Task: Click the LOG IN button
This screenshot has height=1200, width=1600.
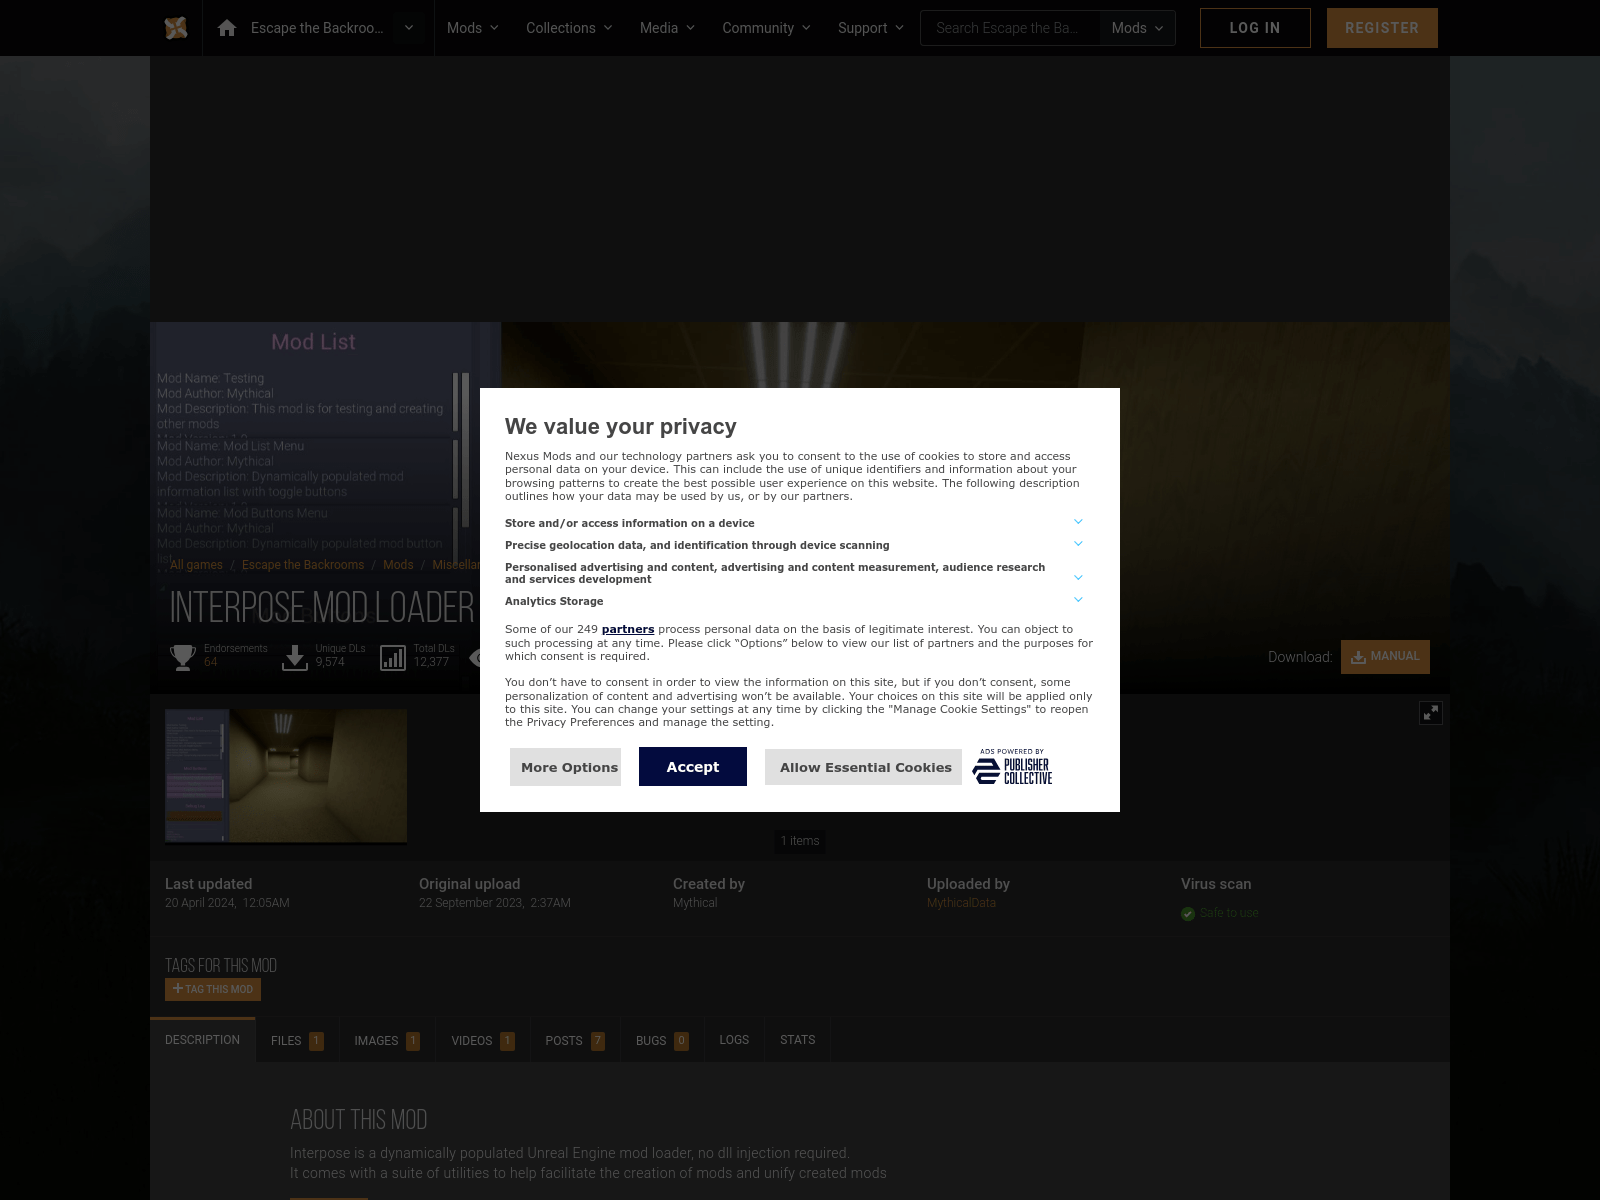Action: click(x=1255, y=28)
